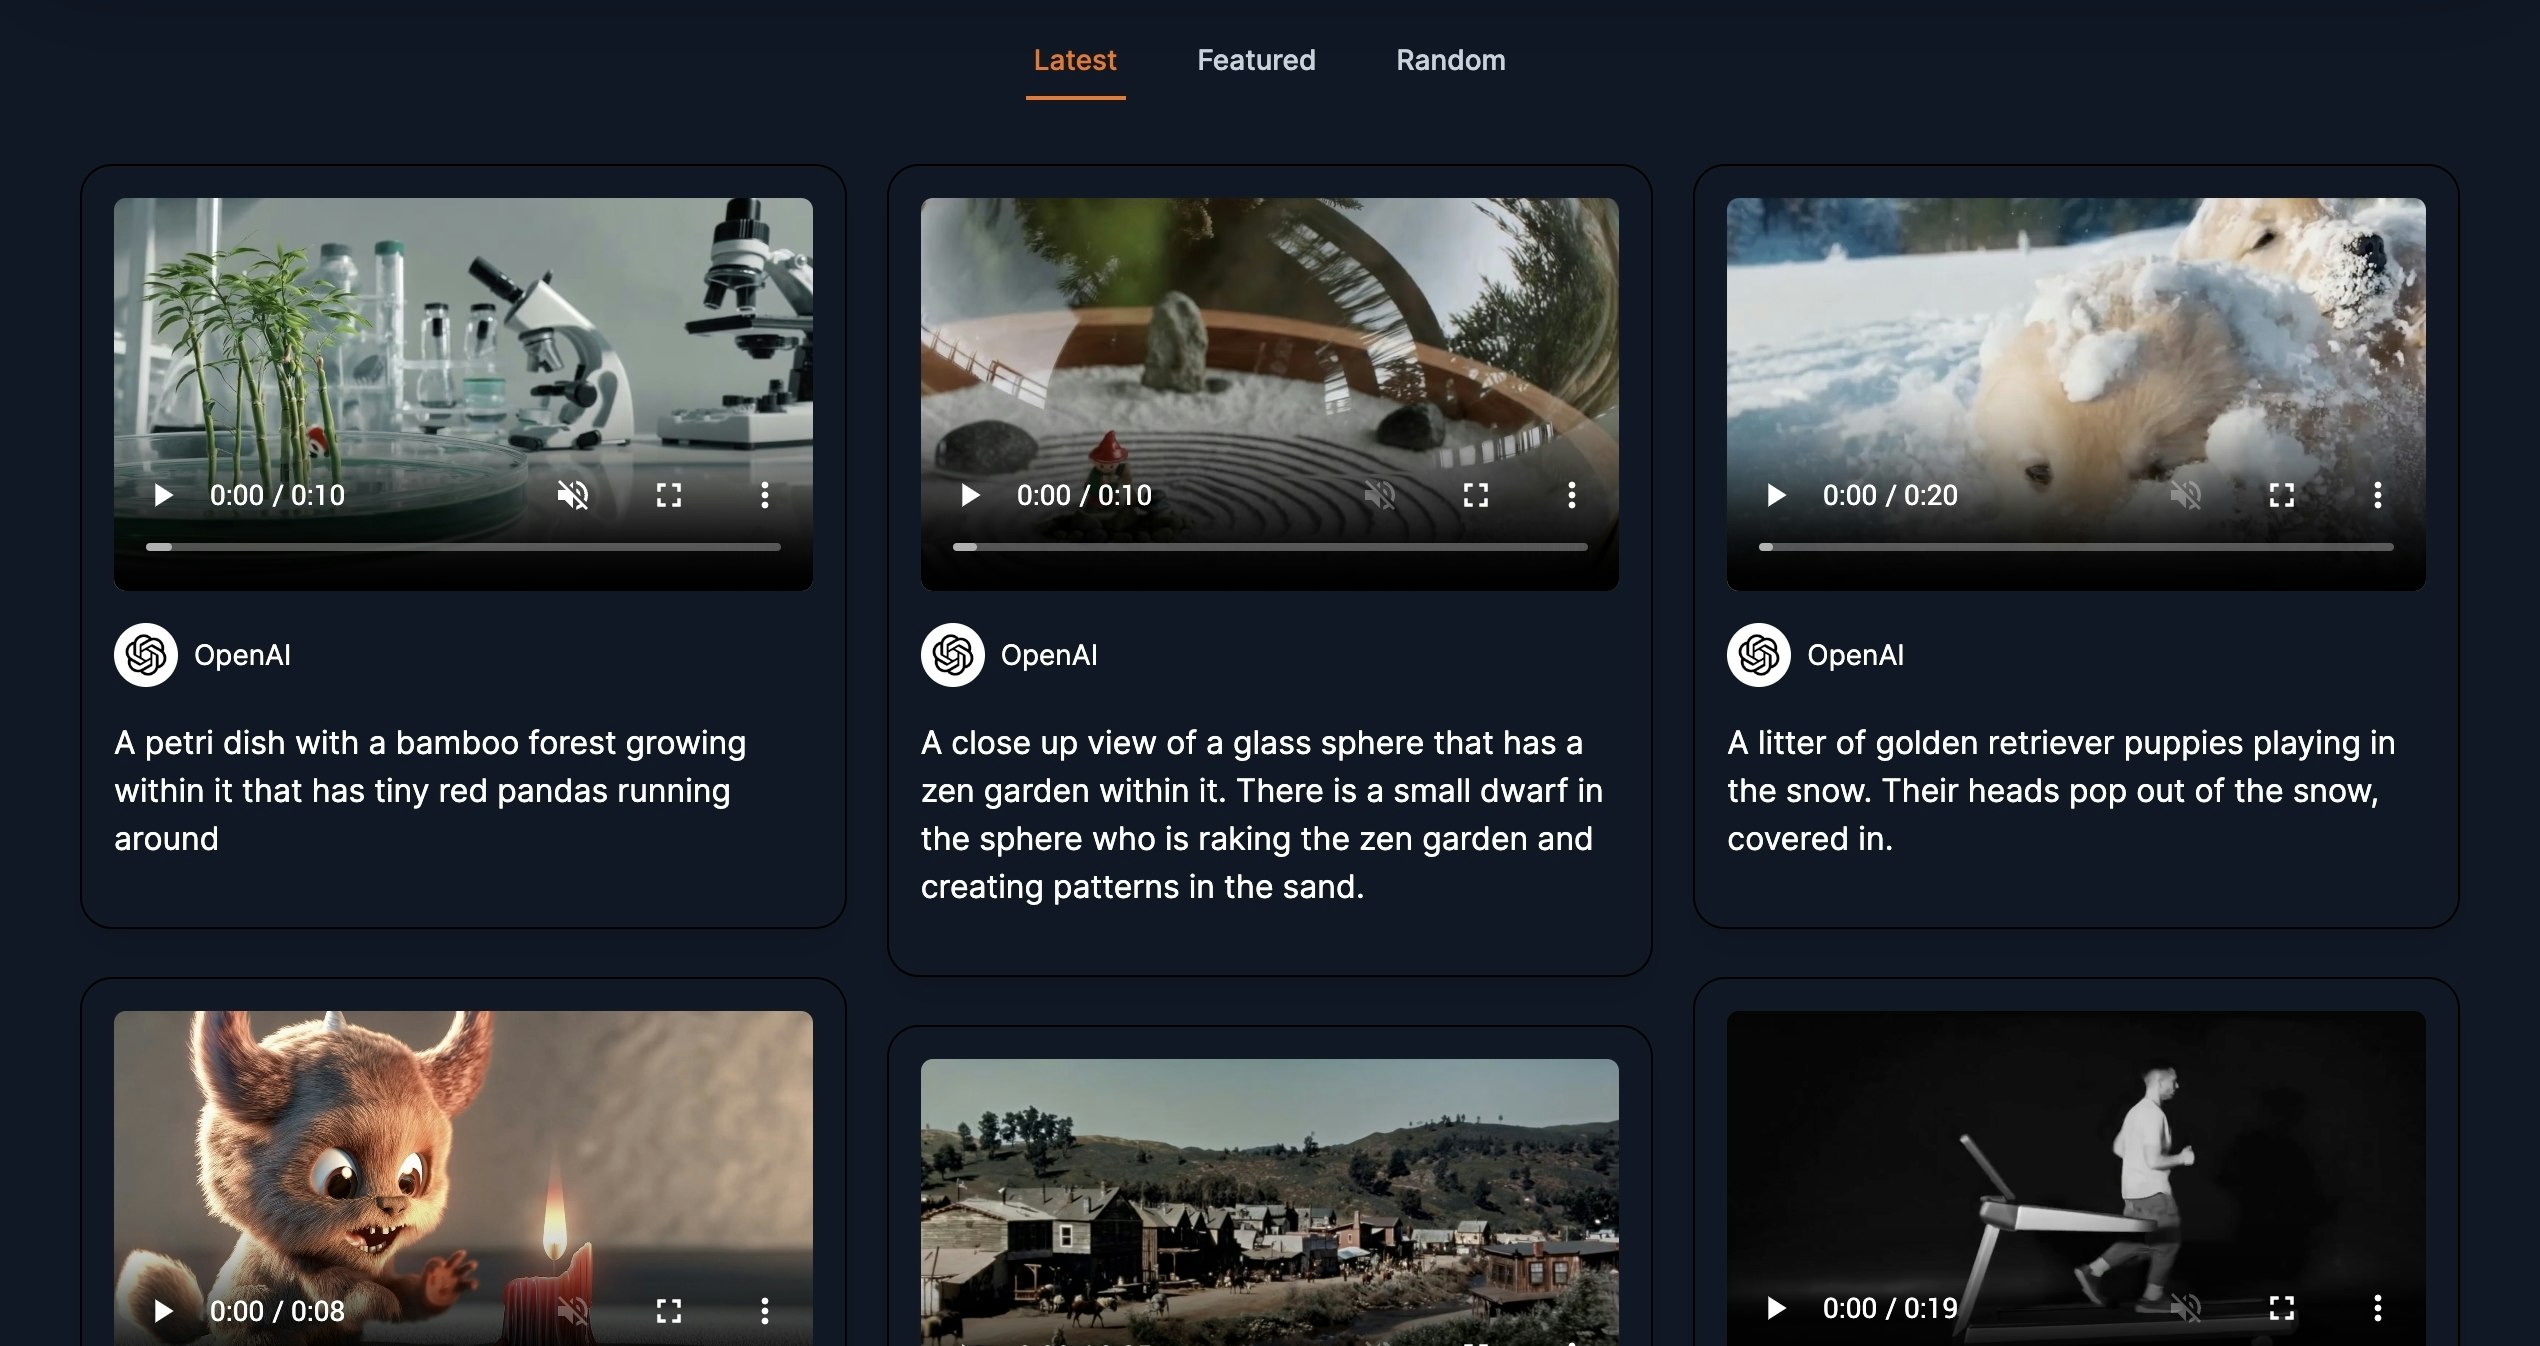Viewport: 2540px width, 1346px height.
Task: Toggle mute on zen garden video
Action: 1380,495
